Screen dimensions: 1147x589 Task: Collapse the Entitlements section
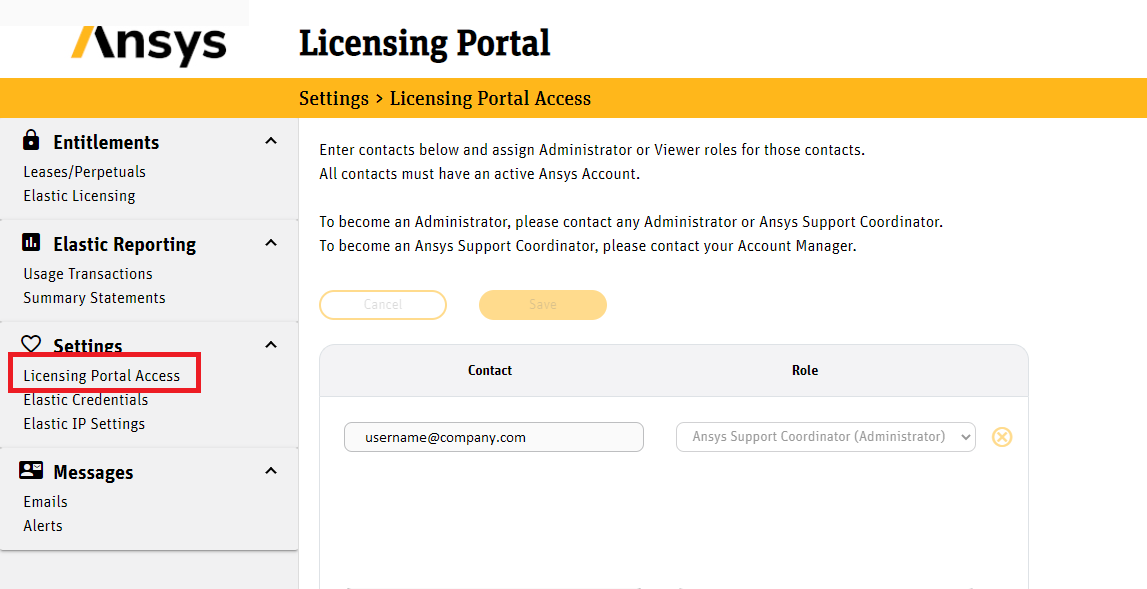click(271, 140)
